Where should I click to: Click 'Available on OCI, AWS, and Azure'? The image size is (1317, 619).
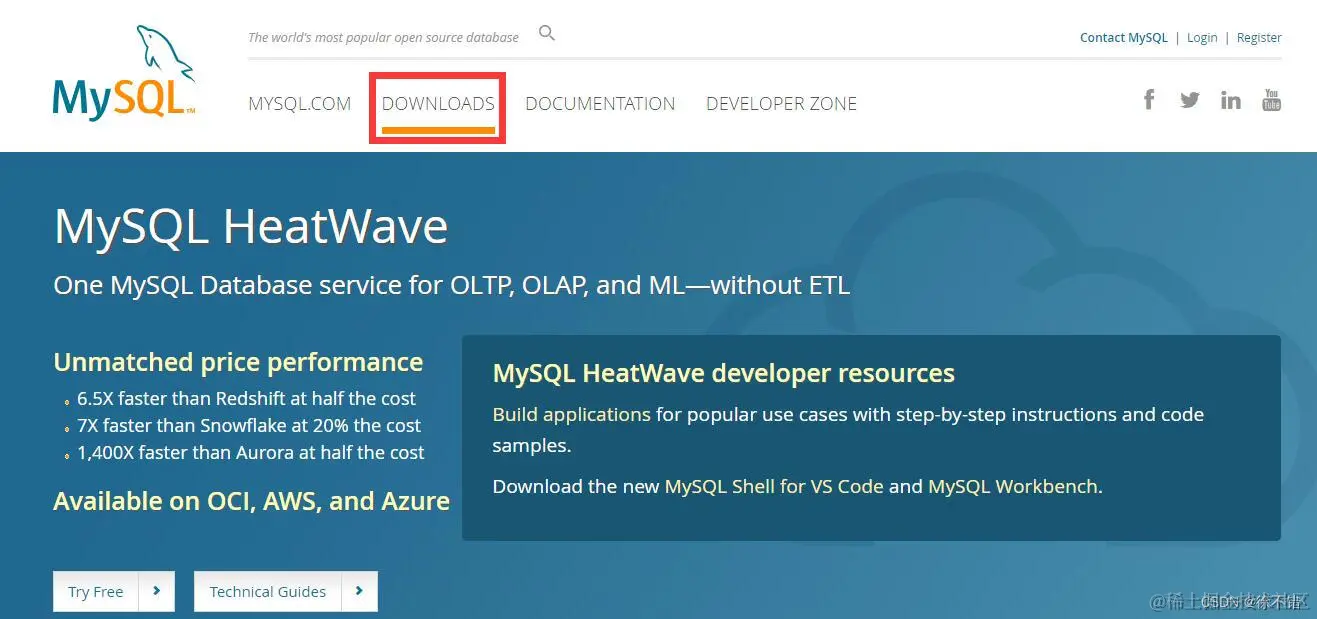pos(251,501)
